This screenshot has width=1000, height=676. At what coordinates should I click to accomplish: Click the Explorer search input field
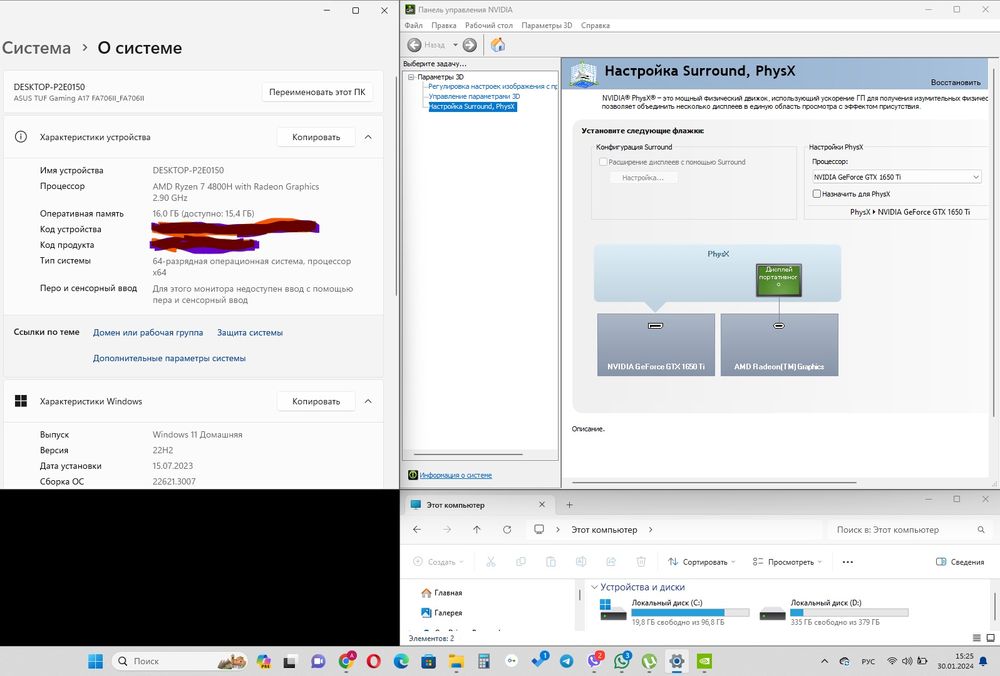coord(910,530)
